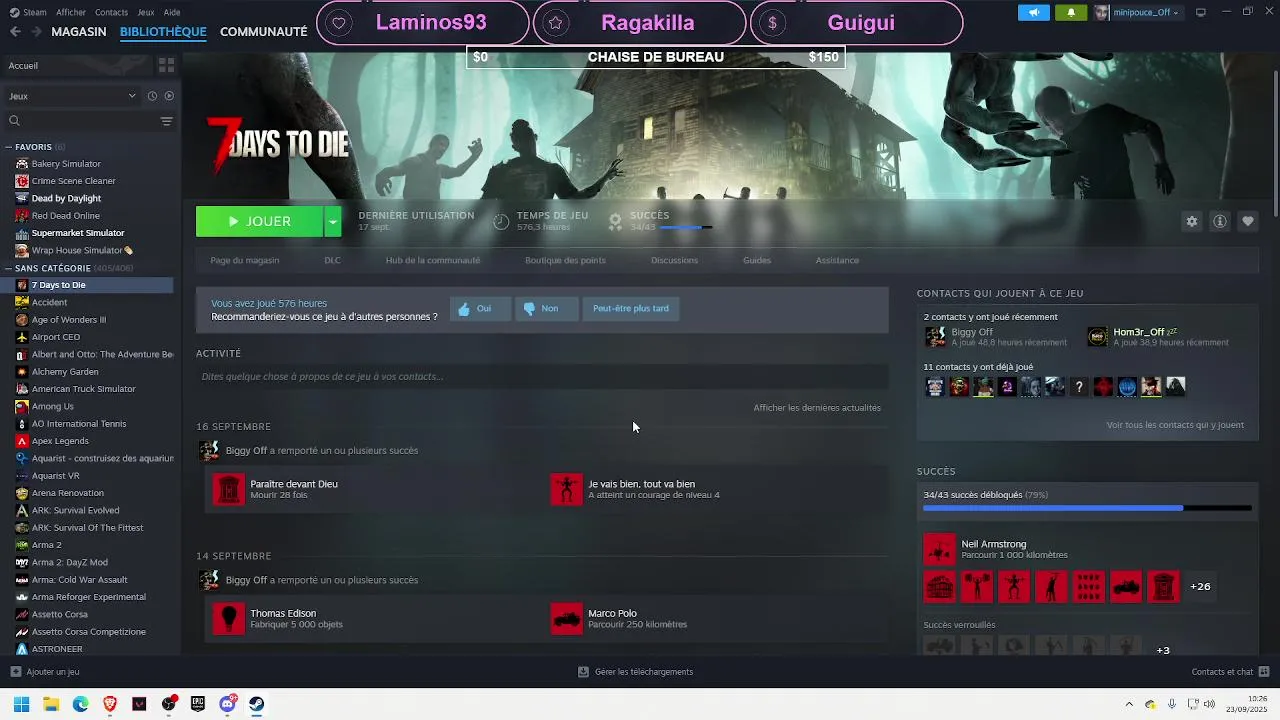The image size is (1280, 720).
Task: Click Voir tous les contacts qui y jouent
Action: pos(1175,425)
